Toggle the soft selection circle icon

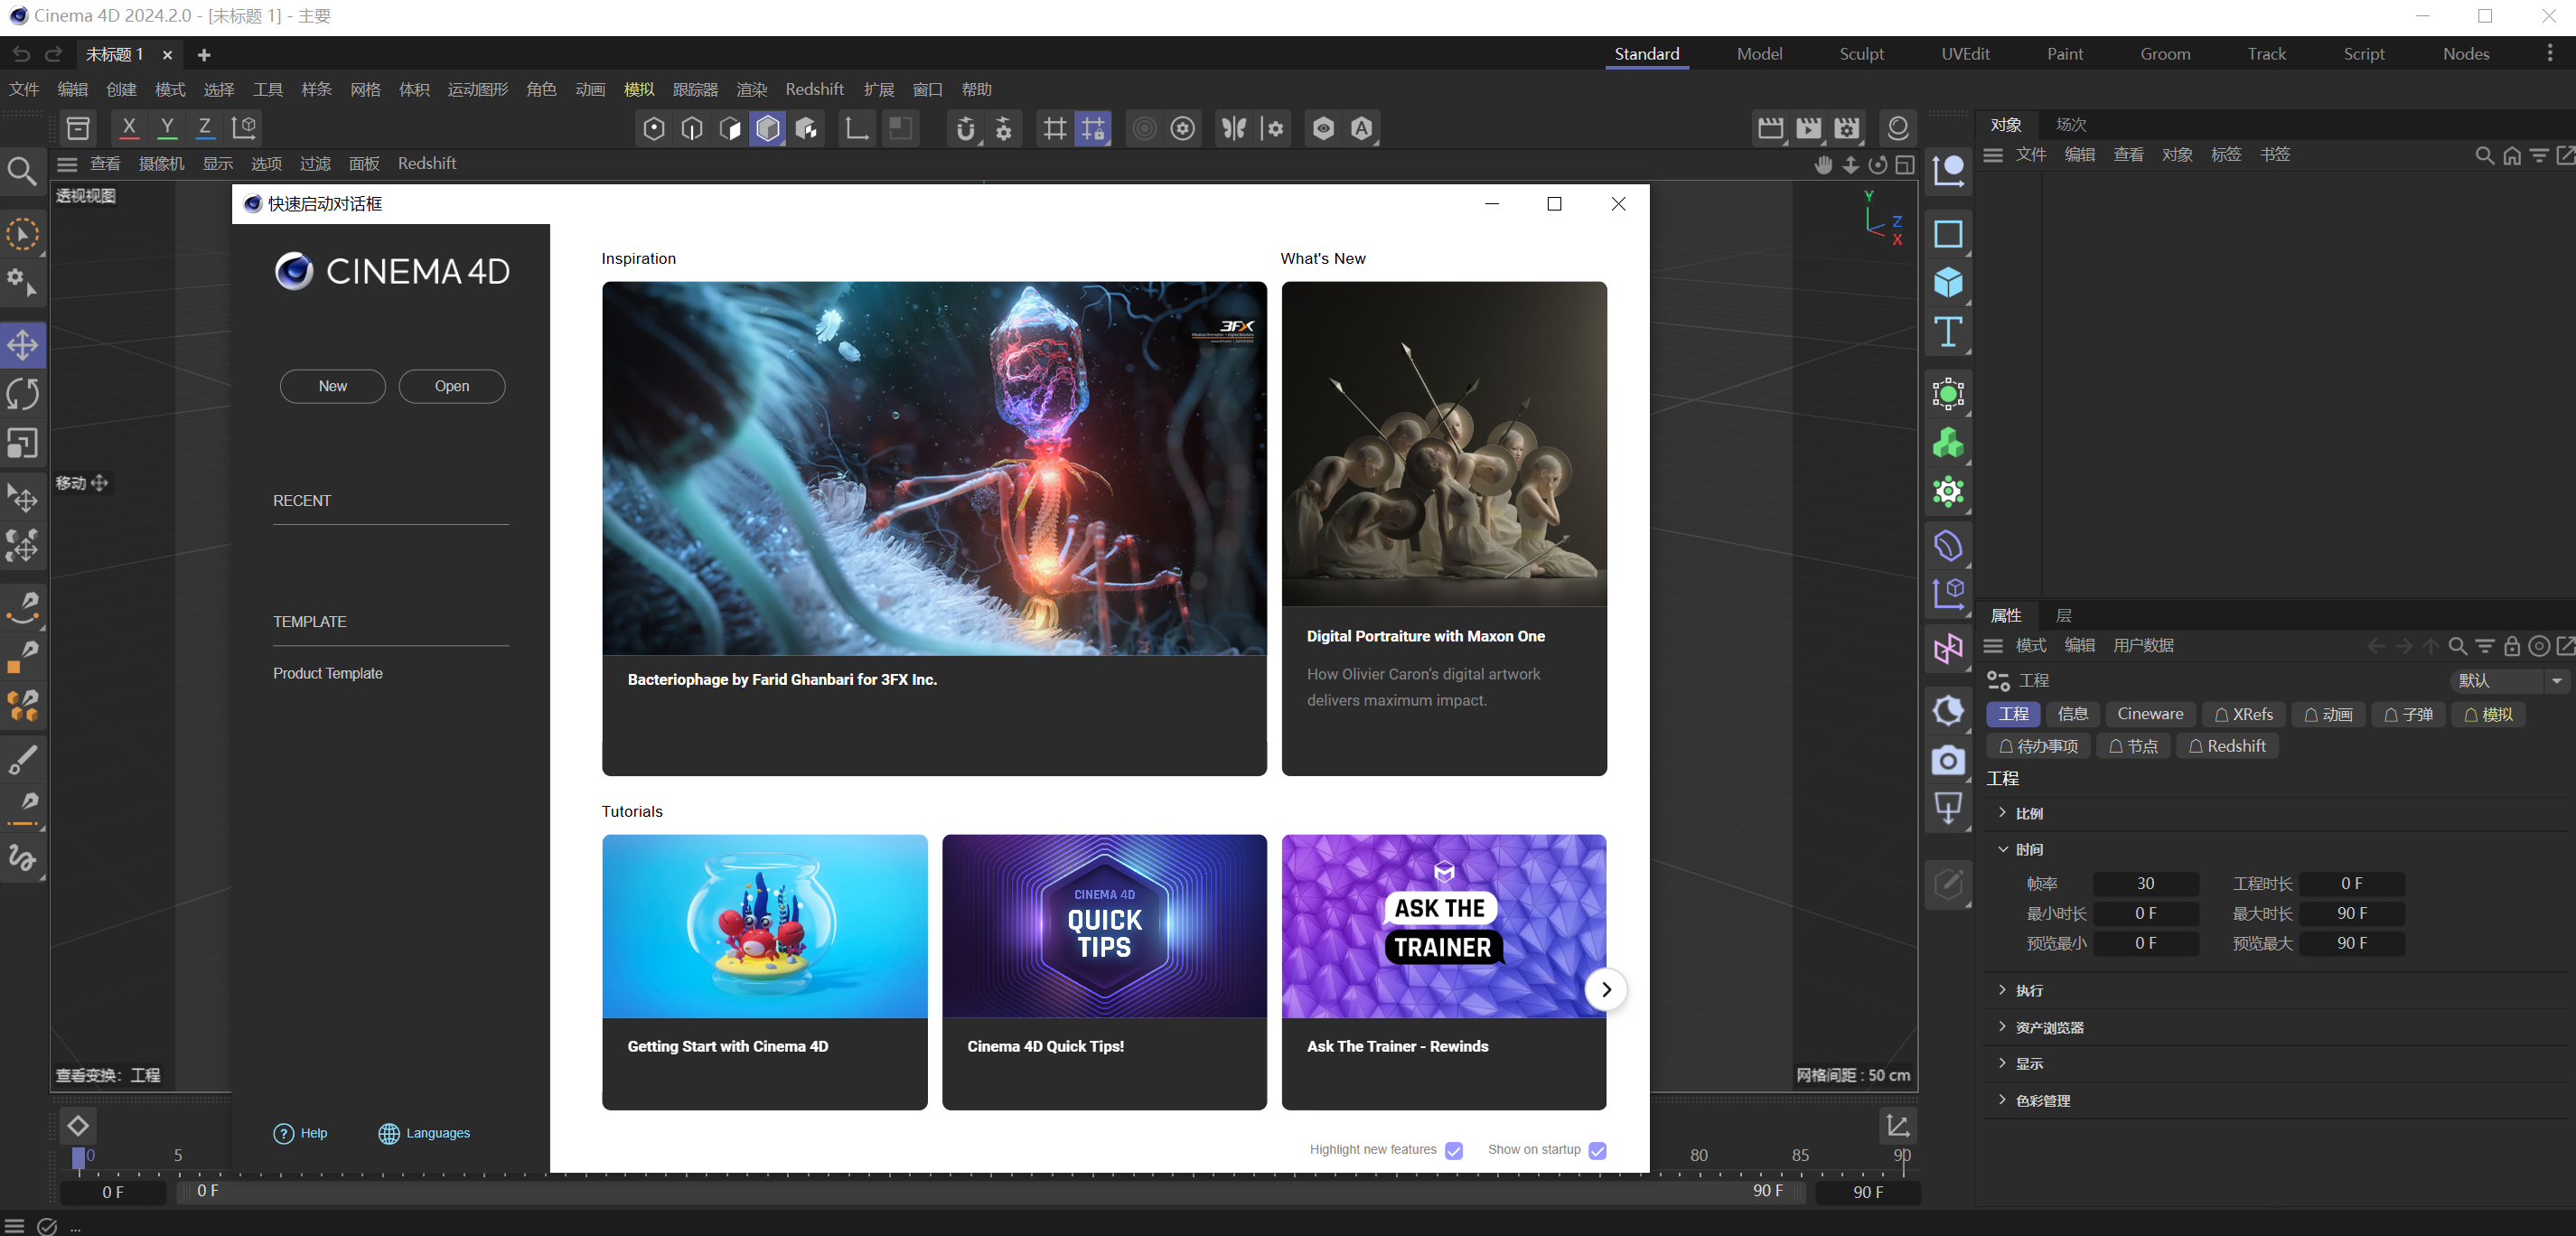(x=1145, y=128)
